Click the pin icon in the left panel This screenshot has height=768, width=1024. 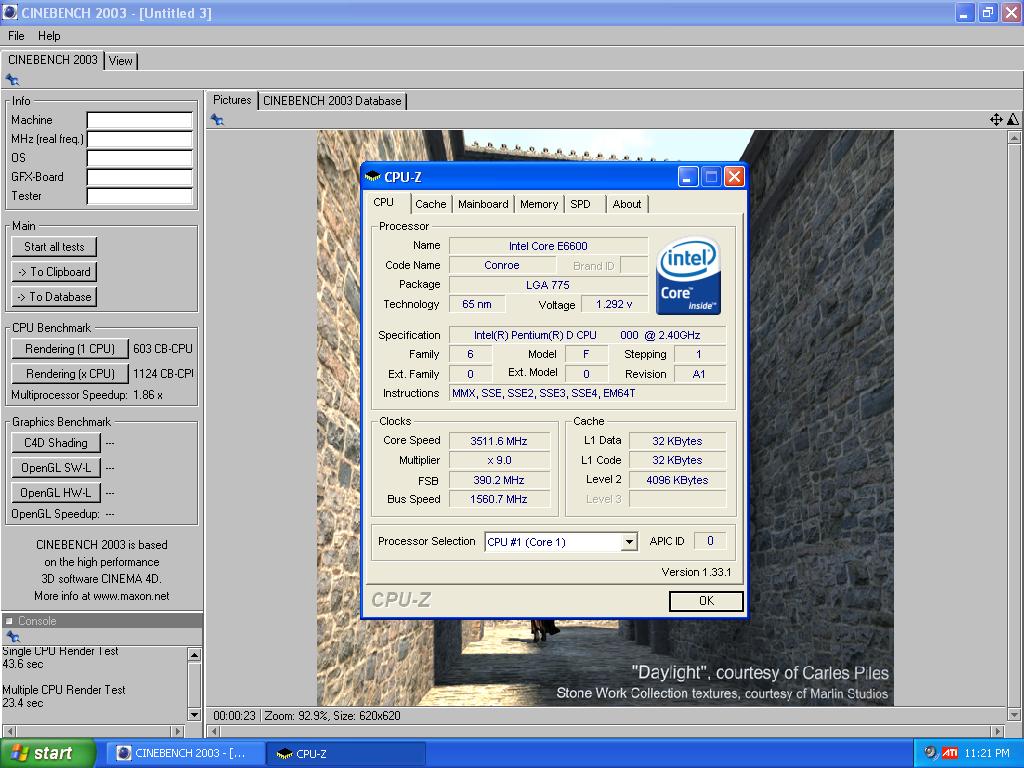click(x=12, y=80)
